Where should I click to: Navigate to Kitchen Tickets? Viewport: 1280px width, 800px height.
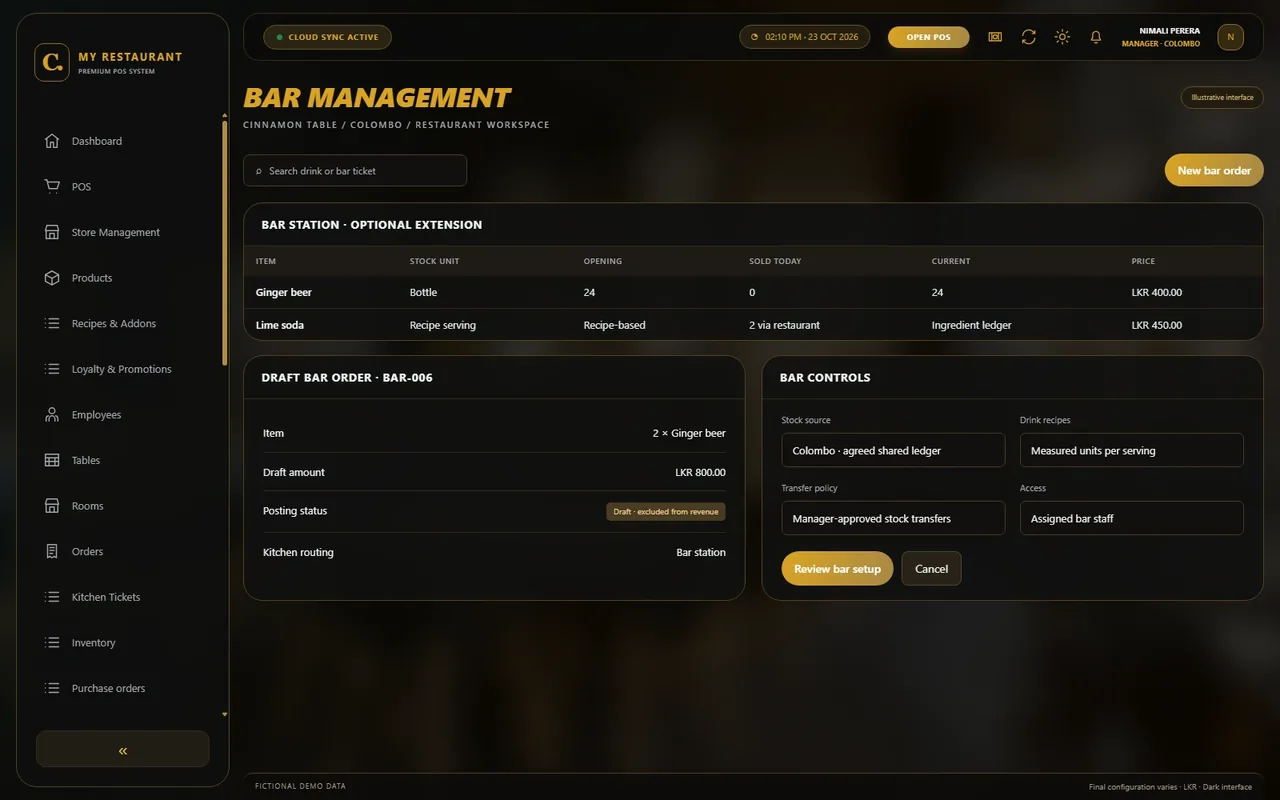(x=105, y=597)
